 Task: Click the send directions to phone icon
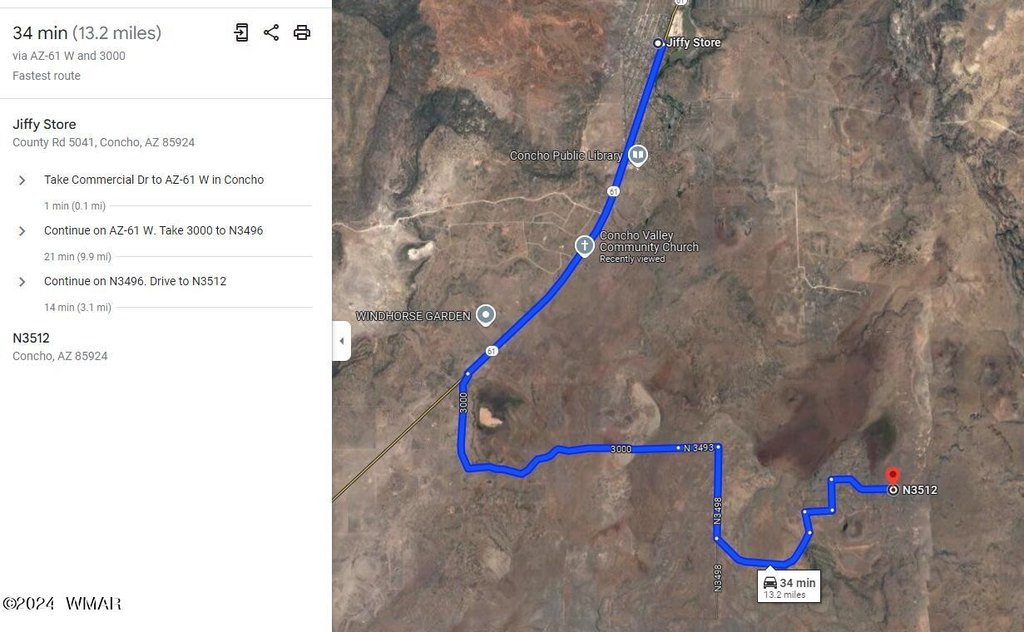pyautogui.click(x=241, y=33)
